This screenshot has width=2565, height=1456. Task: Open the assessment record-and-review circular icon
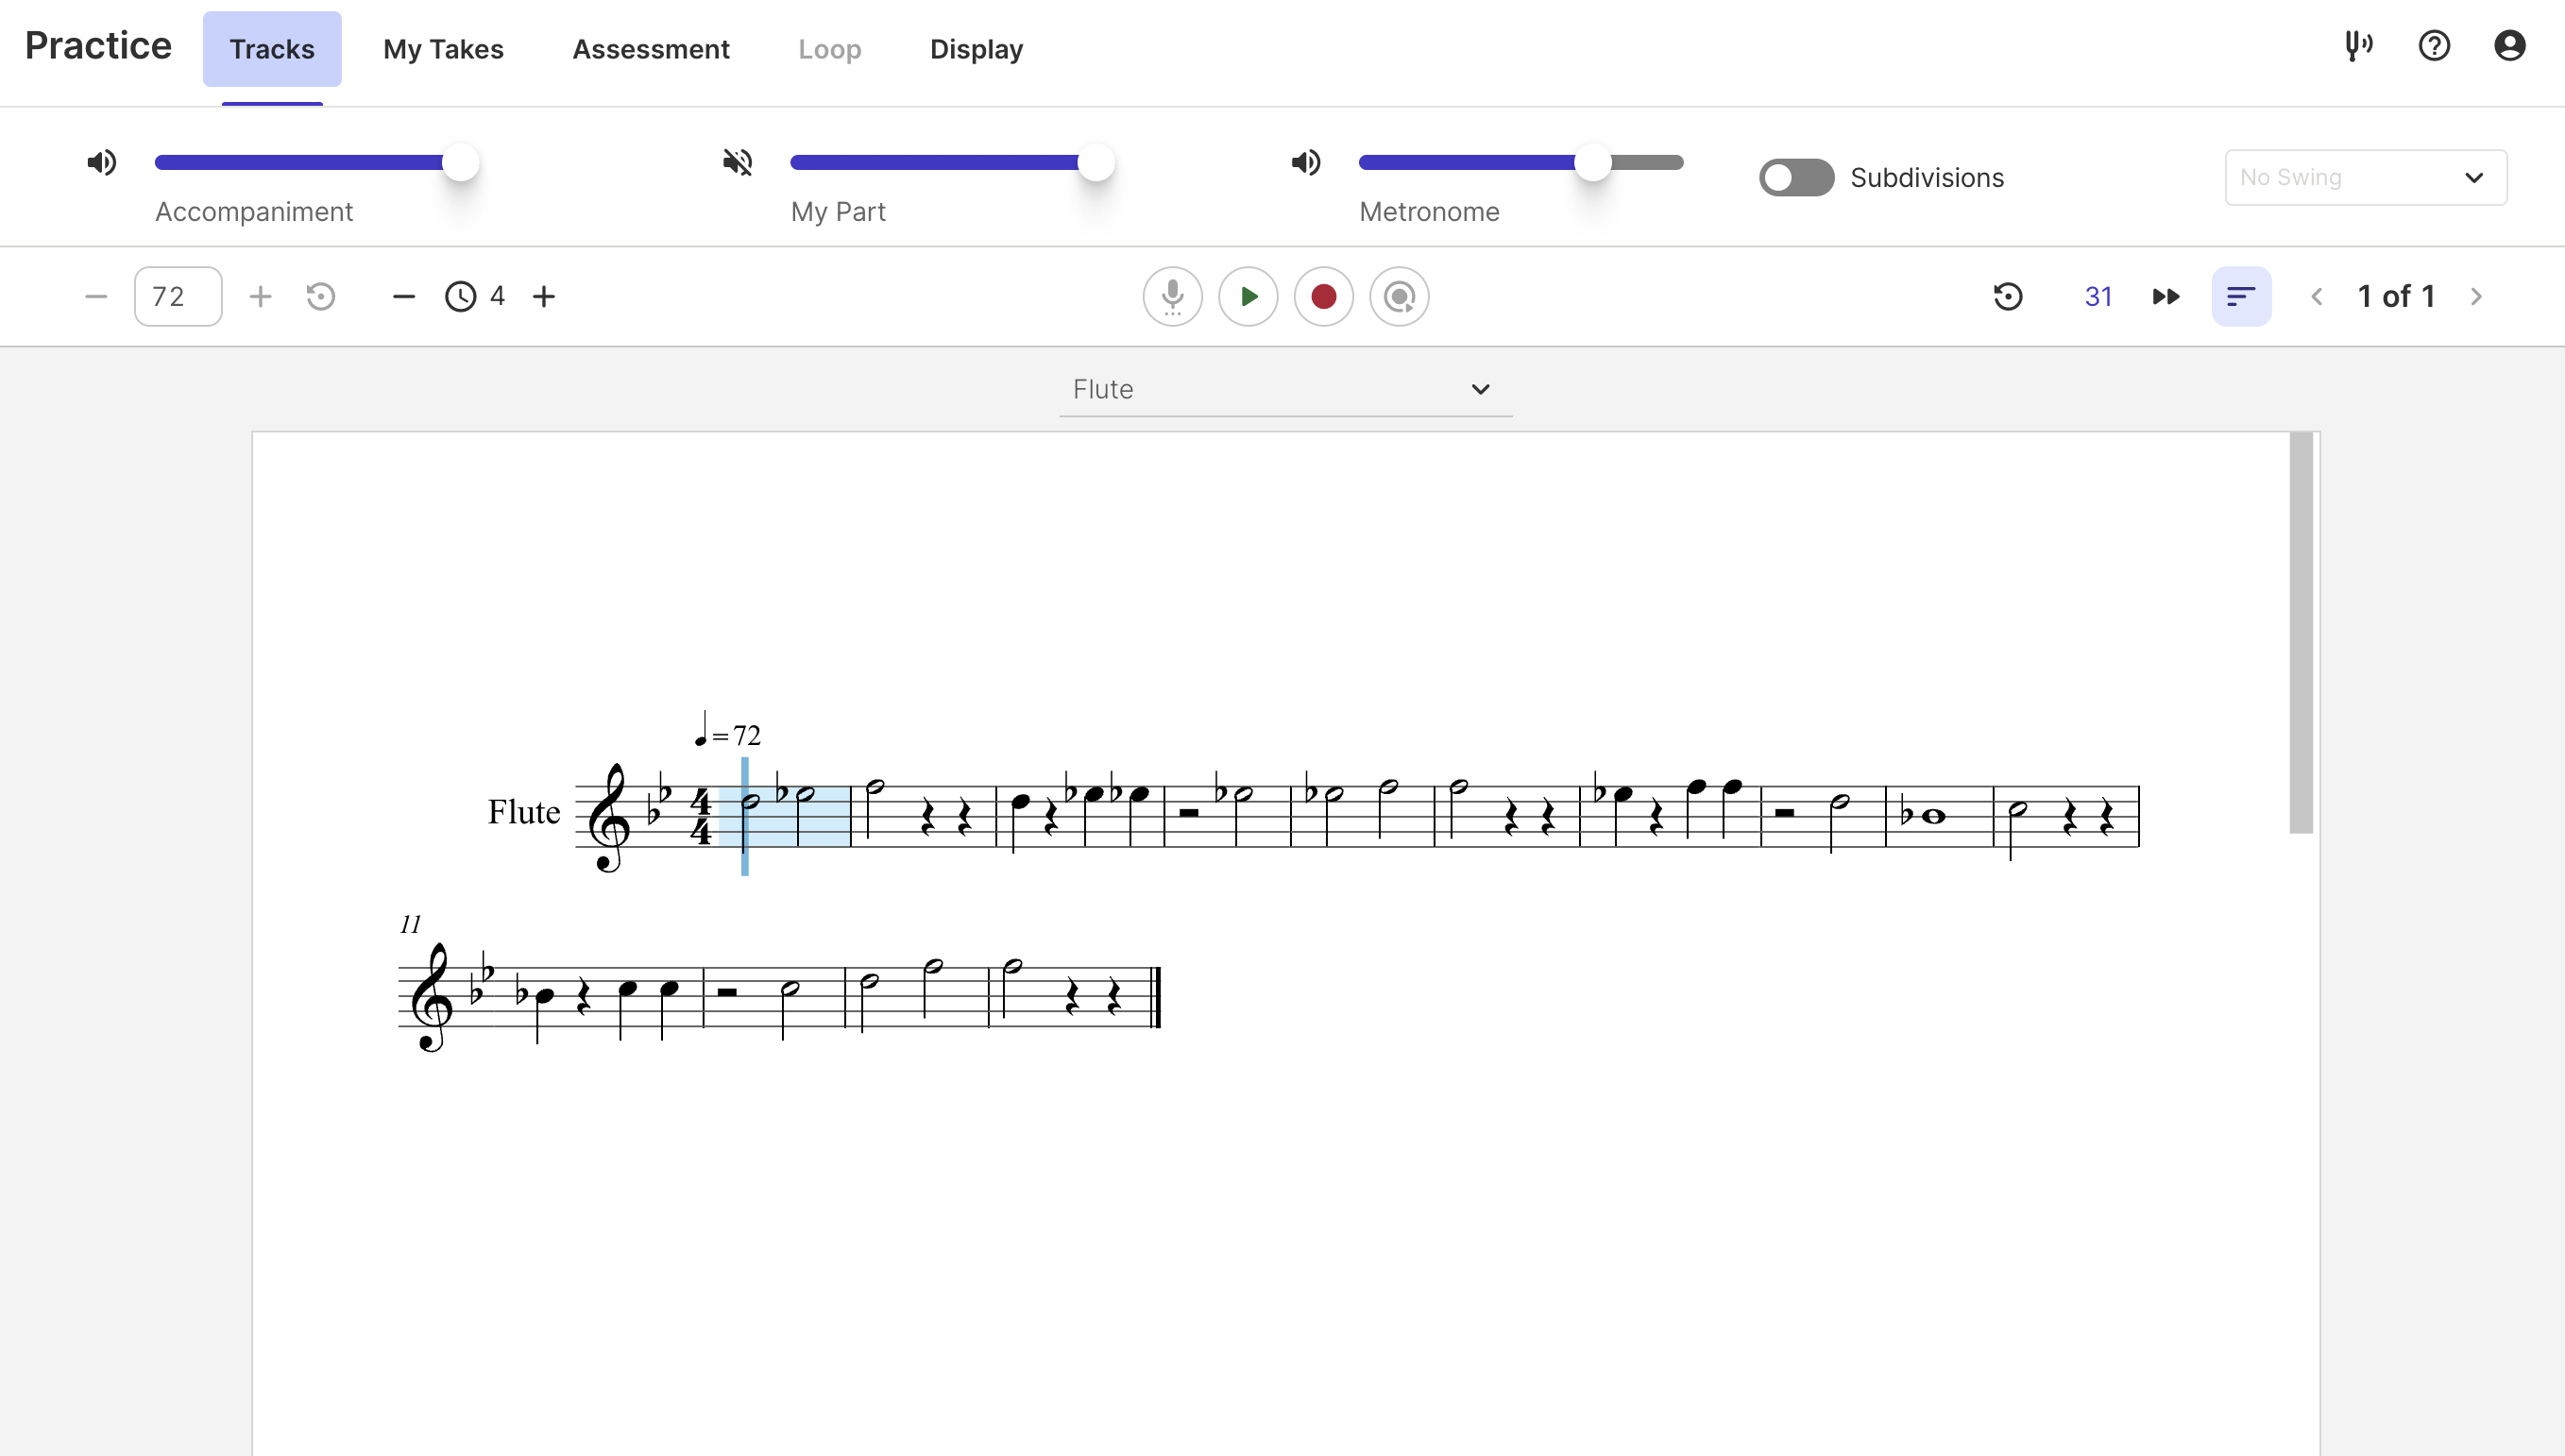[x=1398, y=296]
